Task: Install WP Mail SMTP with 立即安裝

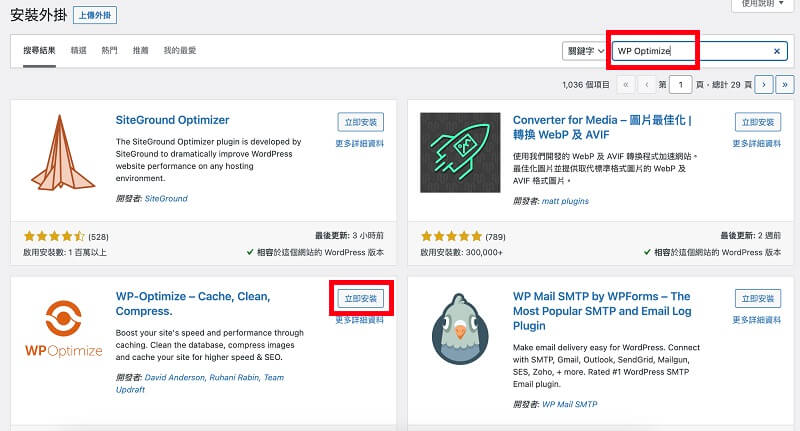Action: point(758,299)
